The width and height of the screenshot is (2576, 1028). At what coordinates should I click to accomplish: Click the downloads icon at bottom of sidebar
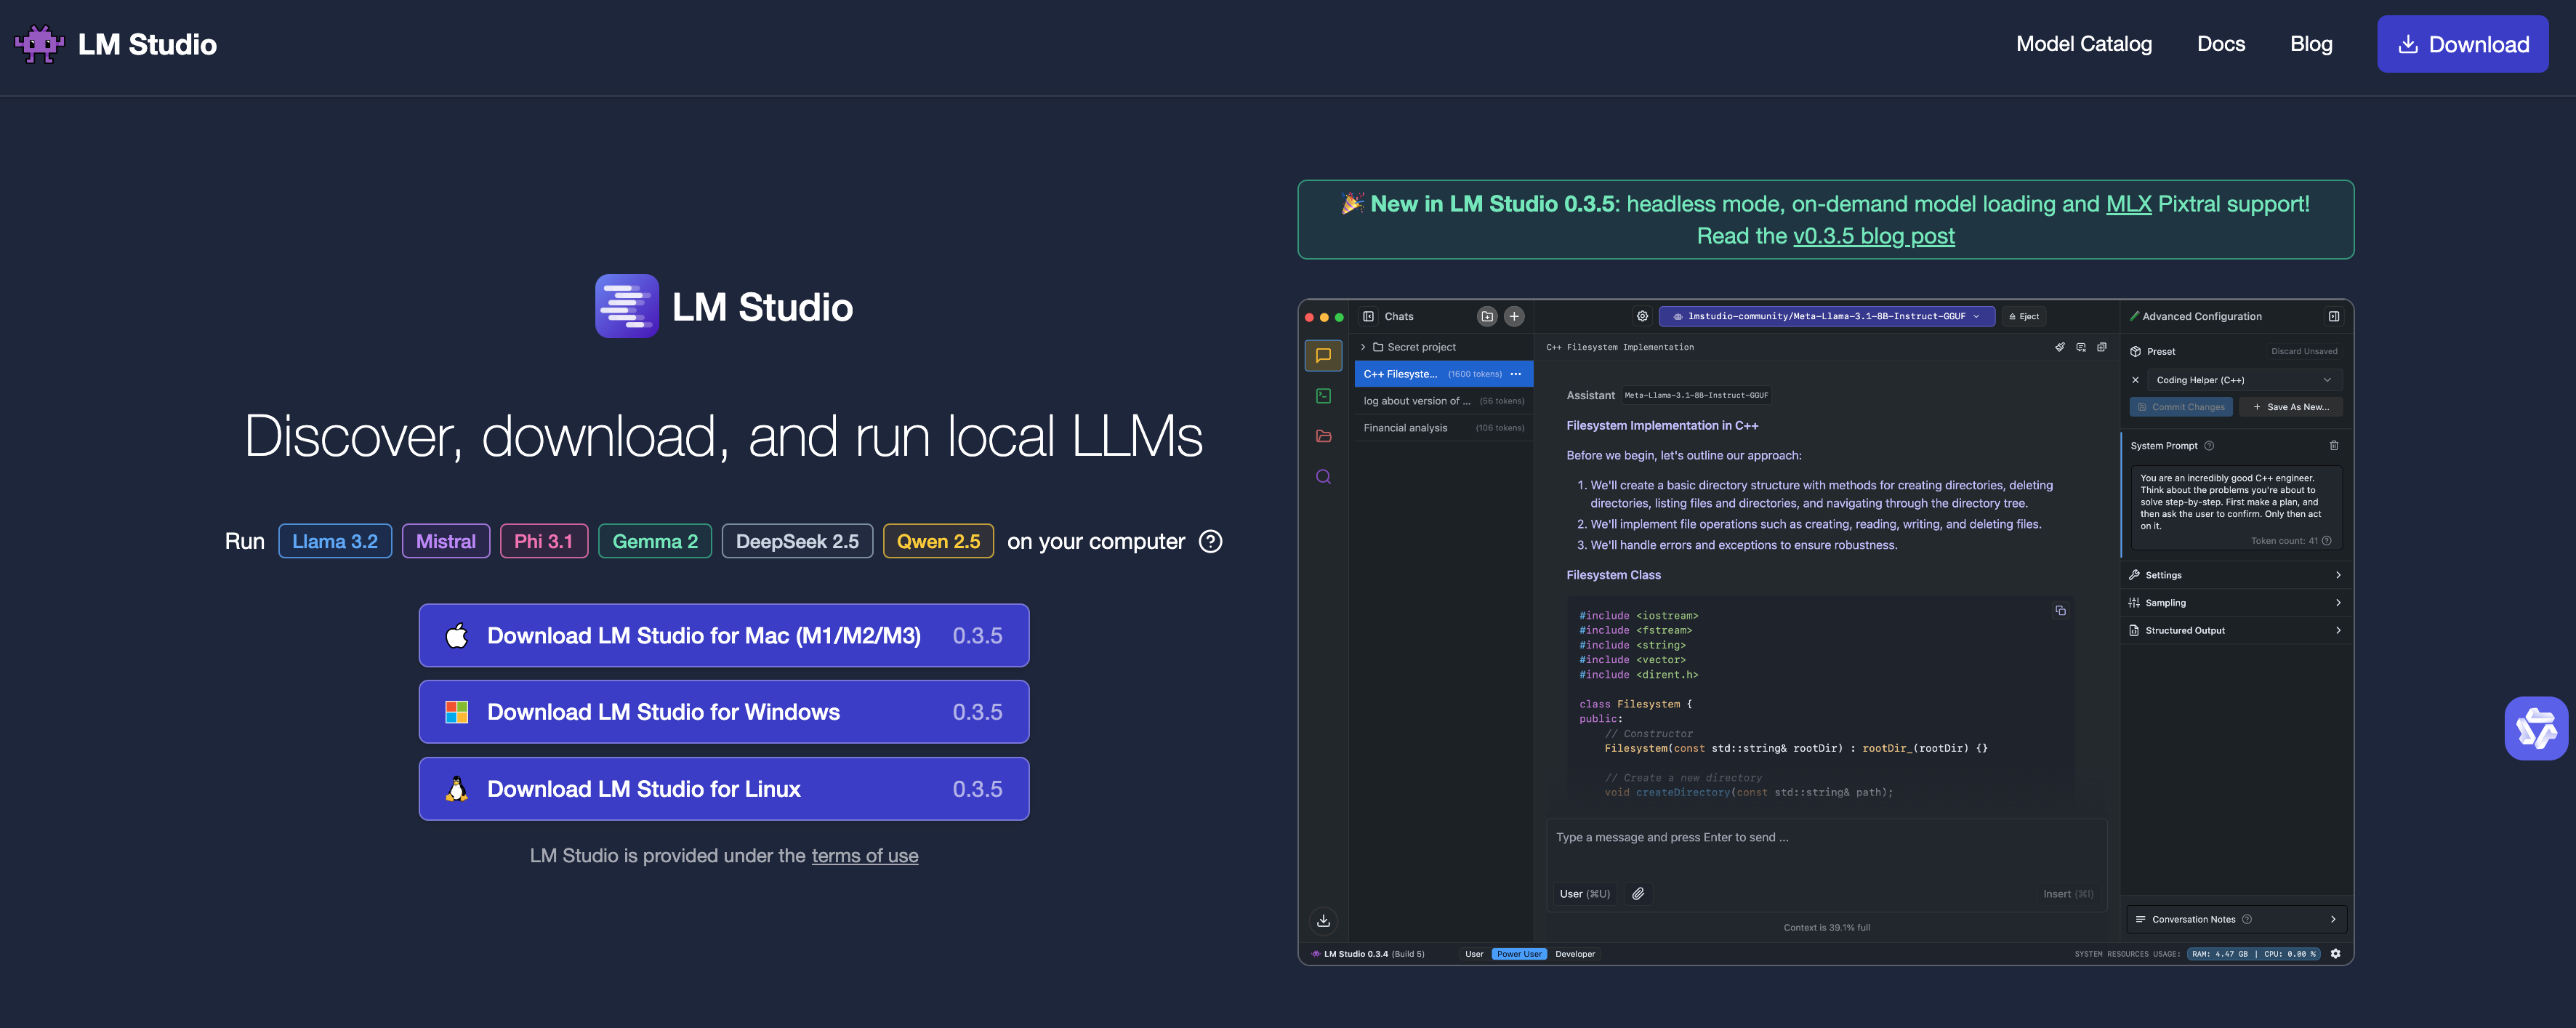(1323, 921)
